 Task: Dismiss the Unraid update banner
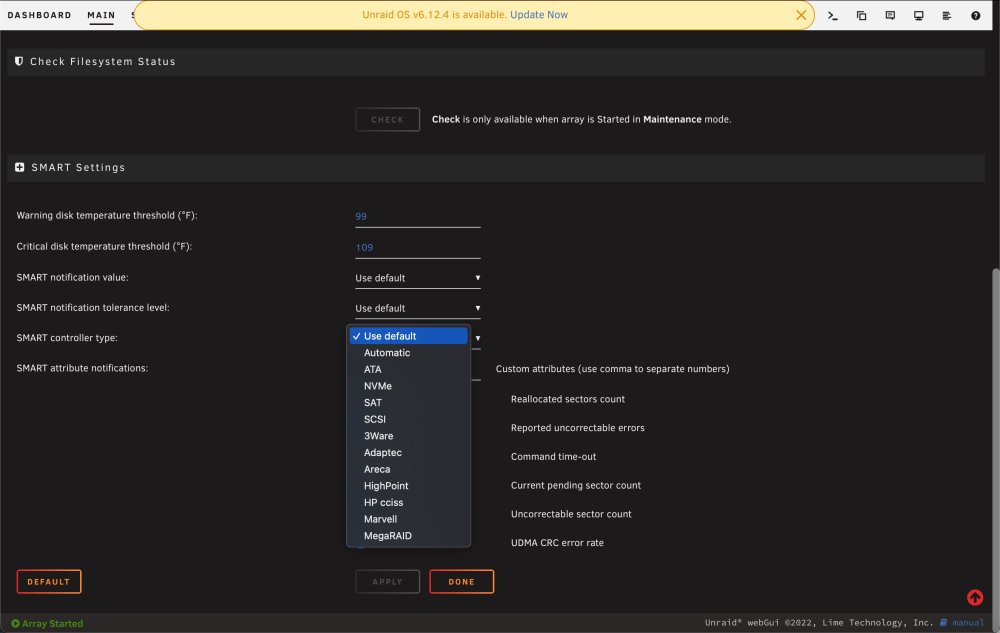(801, 15)
